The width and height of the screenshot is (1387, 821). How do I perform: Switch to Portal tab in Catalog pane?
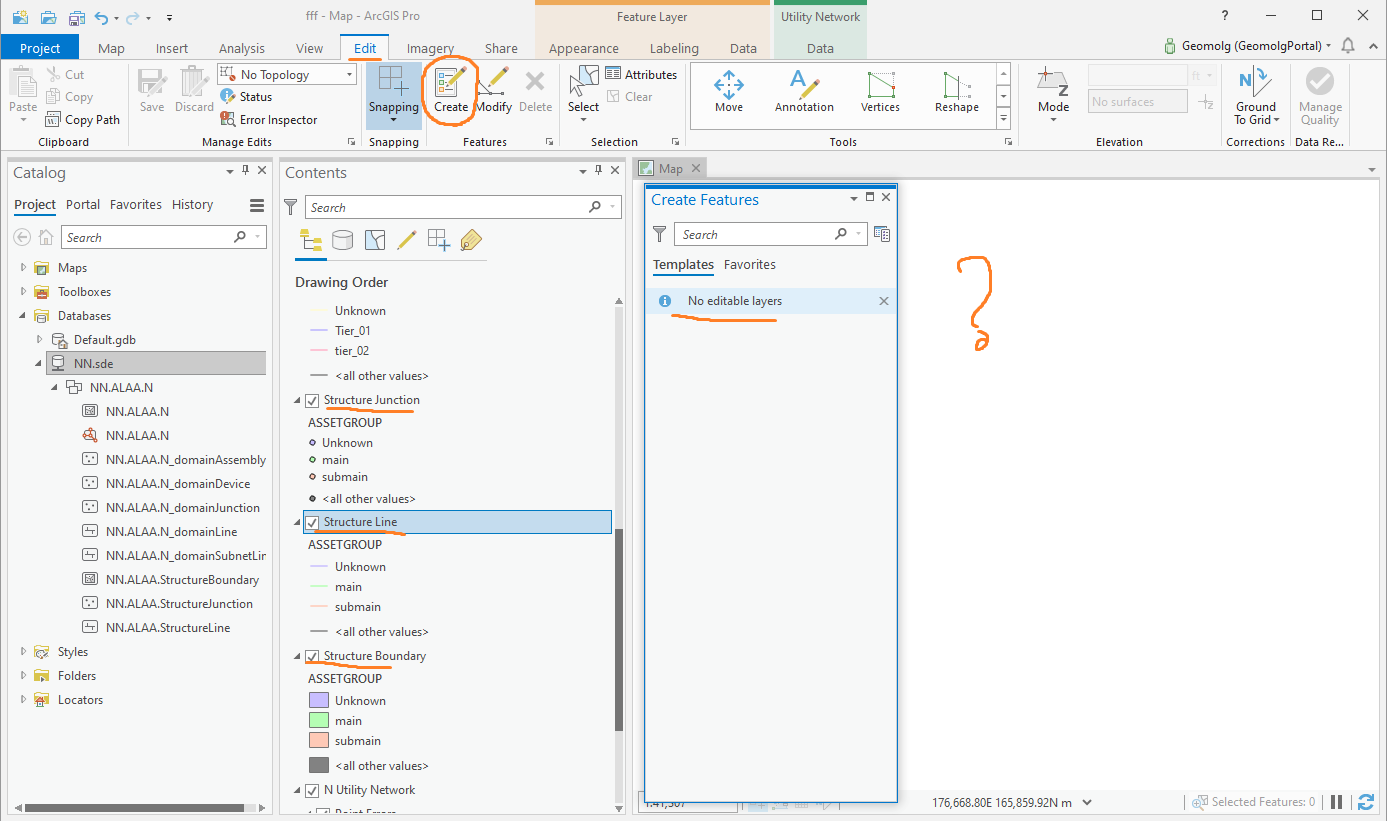tap(83, 205)
